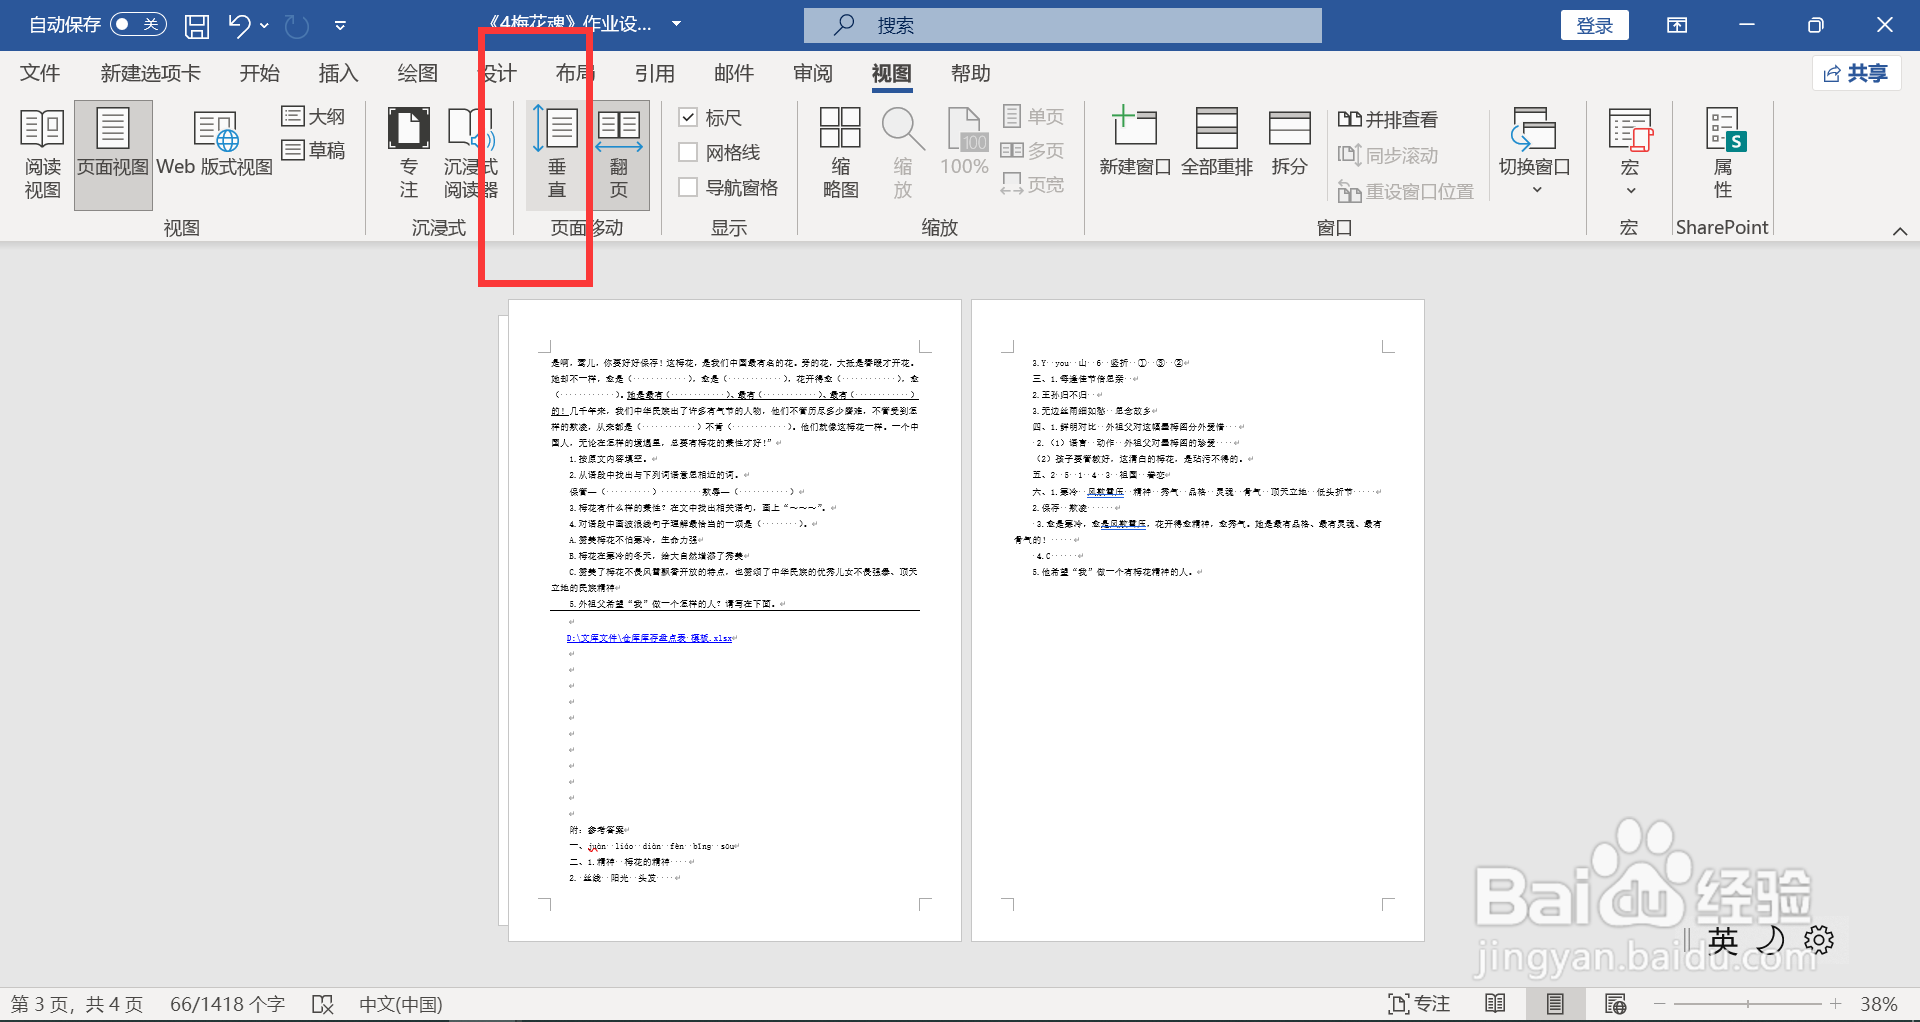Open the document hyperlink to 存盘点表 file
Viewport: 1920px width, 1022px height.
click(x=650, y=637)
